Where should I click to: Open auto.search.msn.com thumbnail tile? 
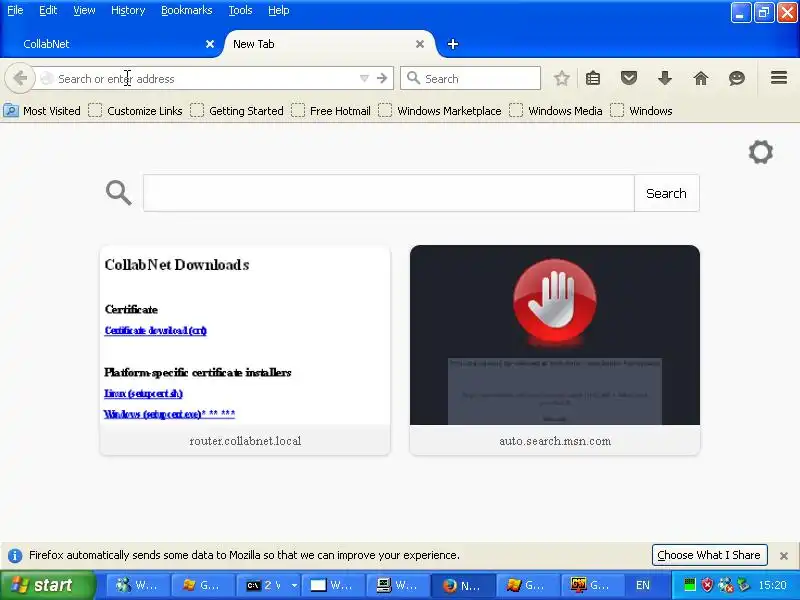point(555,350)
